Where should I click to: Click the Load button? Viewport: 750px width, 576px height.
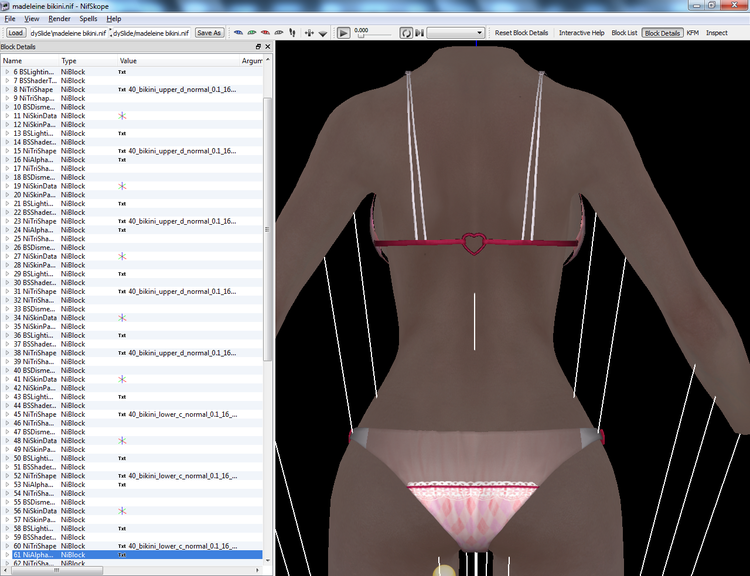point(15,33)
